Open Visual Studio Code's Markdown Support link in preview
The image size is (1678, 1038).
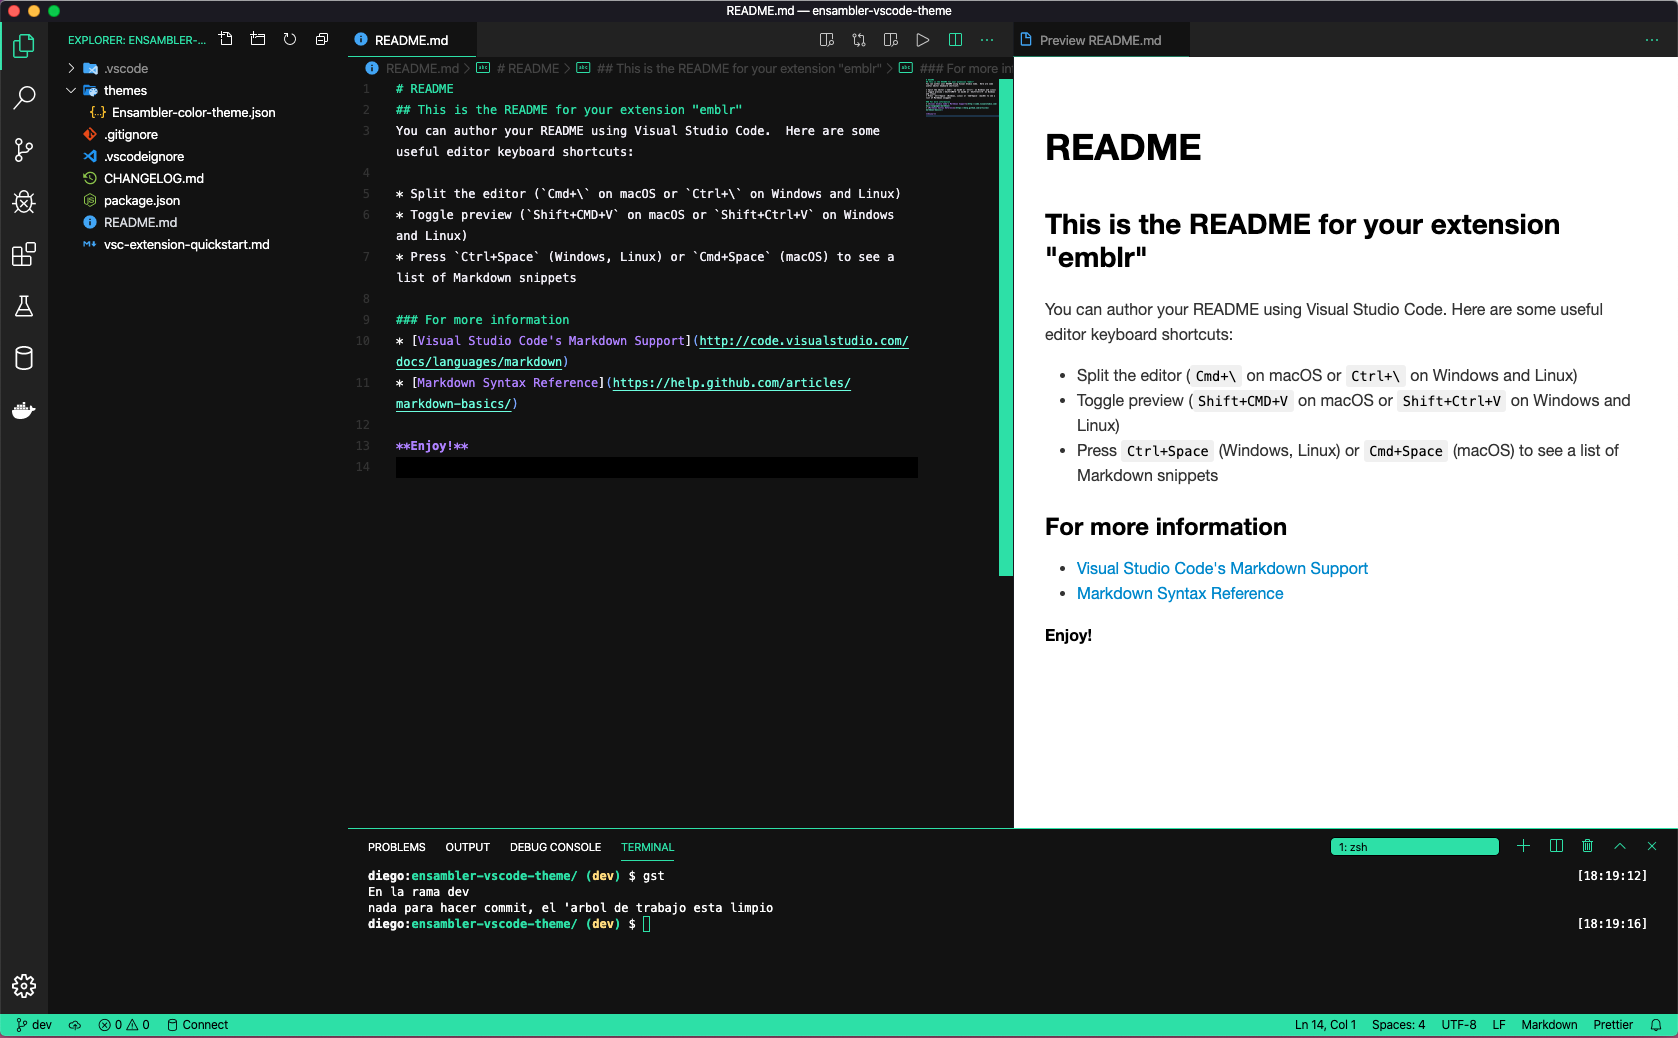(x=1222, y=568)
